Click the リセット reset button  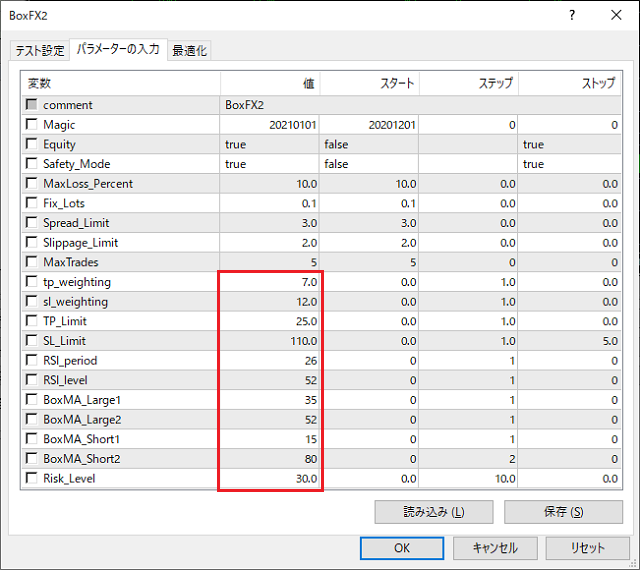588,548
